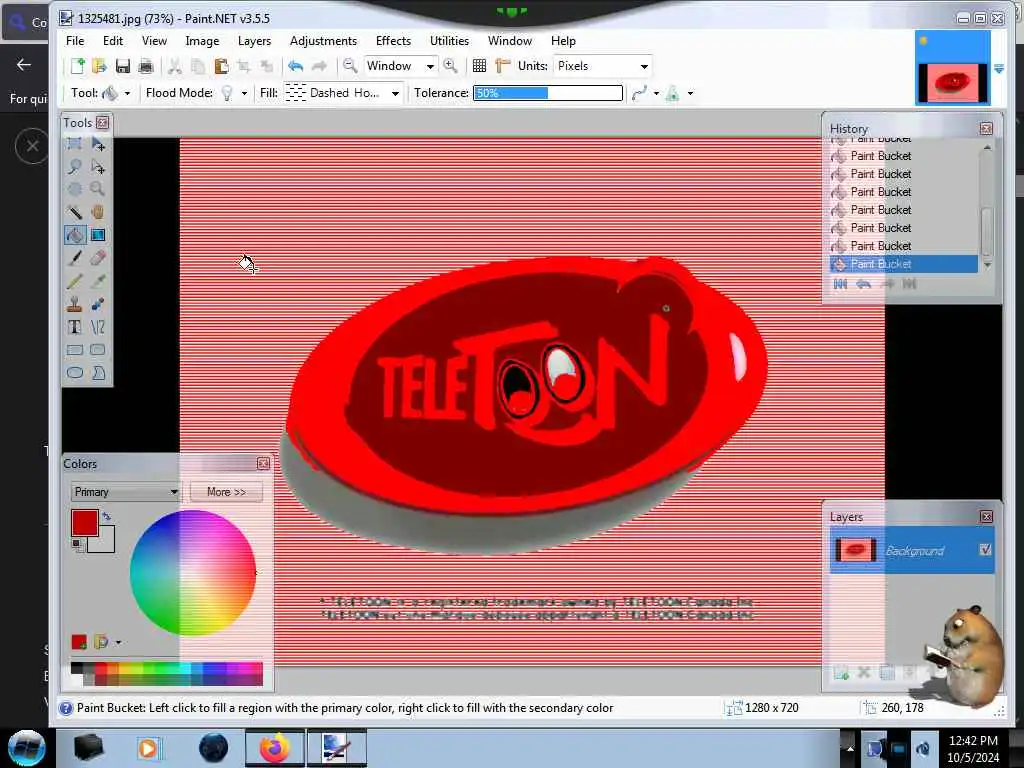Click the history step-back Undo button

pyautogui.click(x=863, y=283)
